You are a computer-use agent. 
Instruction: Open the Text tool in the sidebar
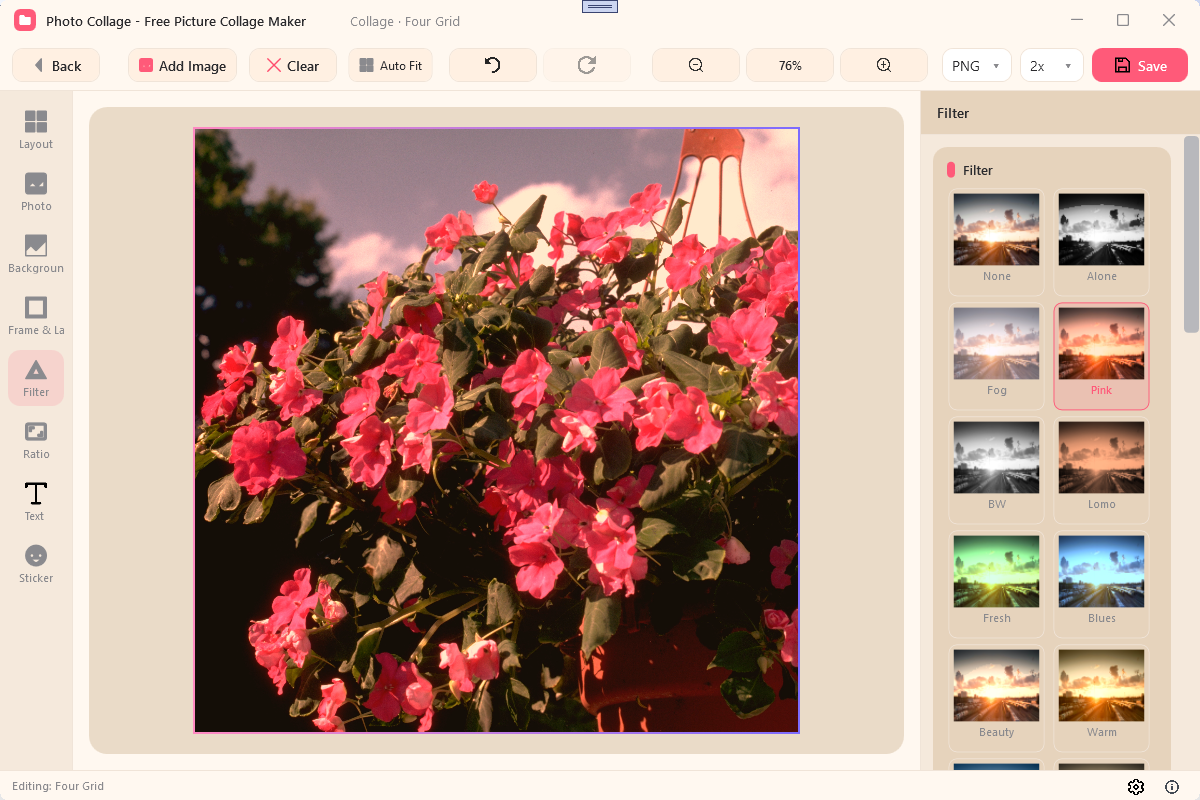(x=36, y=502)
